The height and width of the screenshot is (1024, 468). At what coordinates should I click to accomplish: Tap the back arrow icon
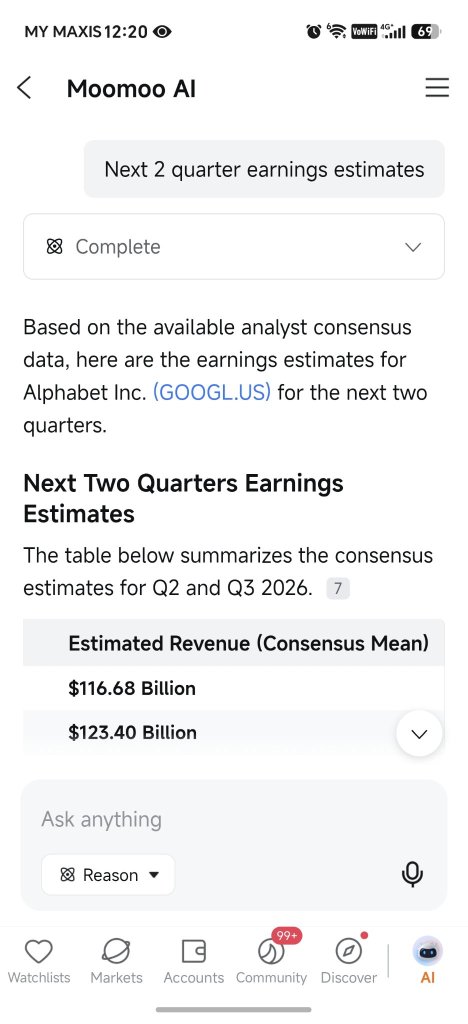(24, 88)
